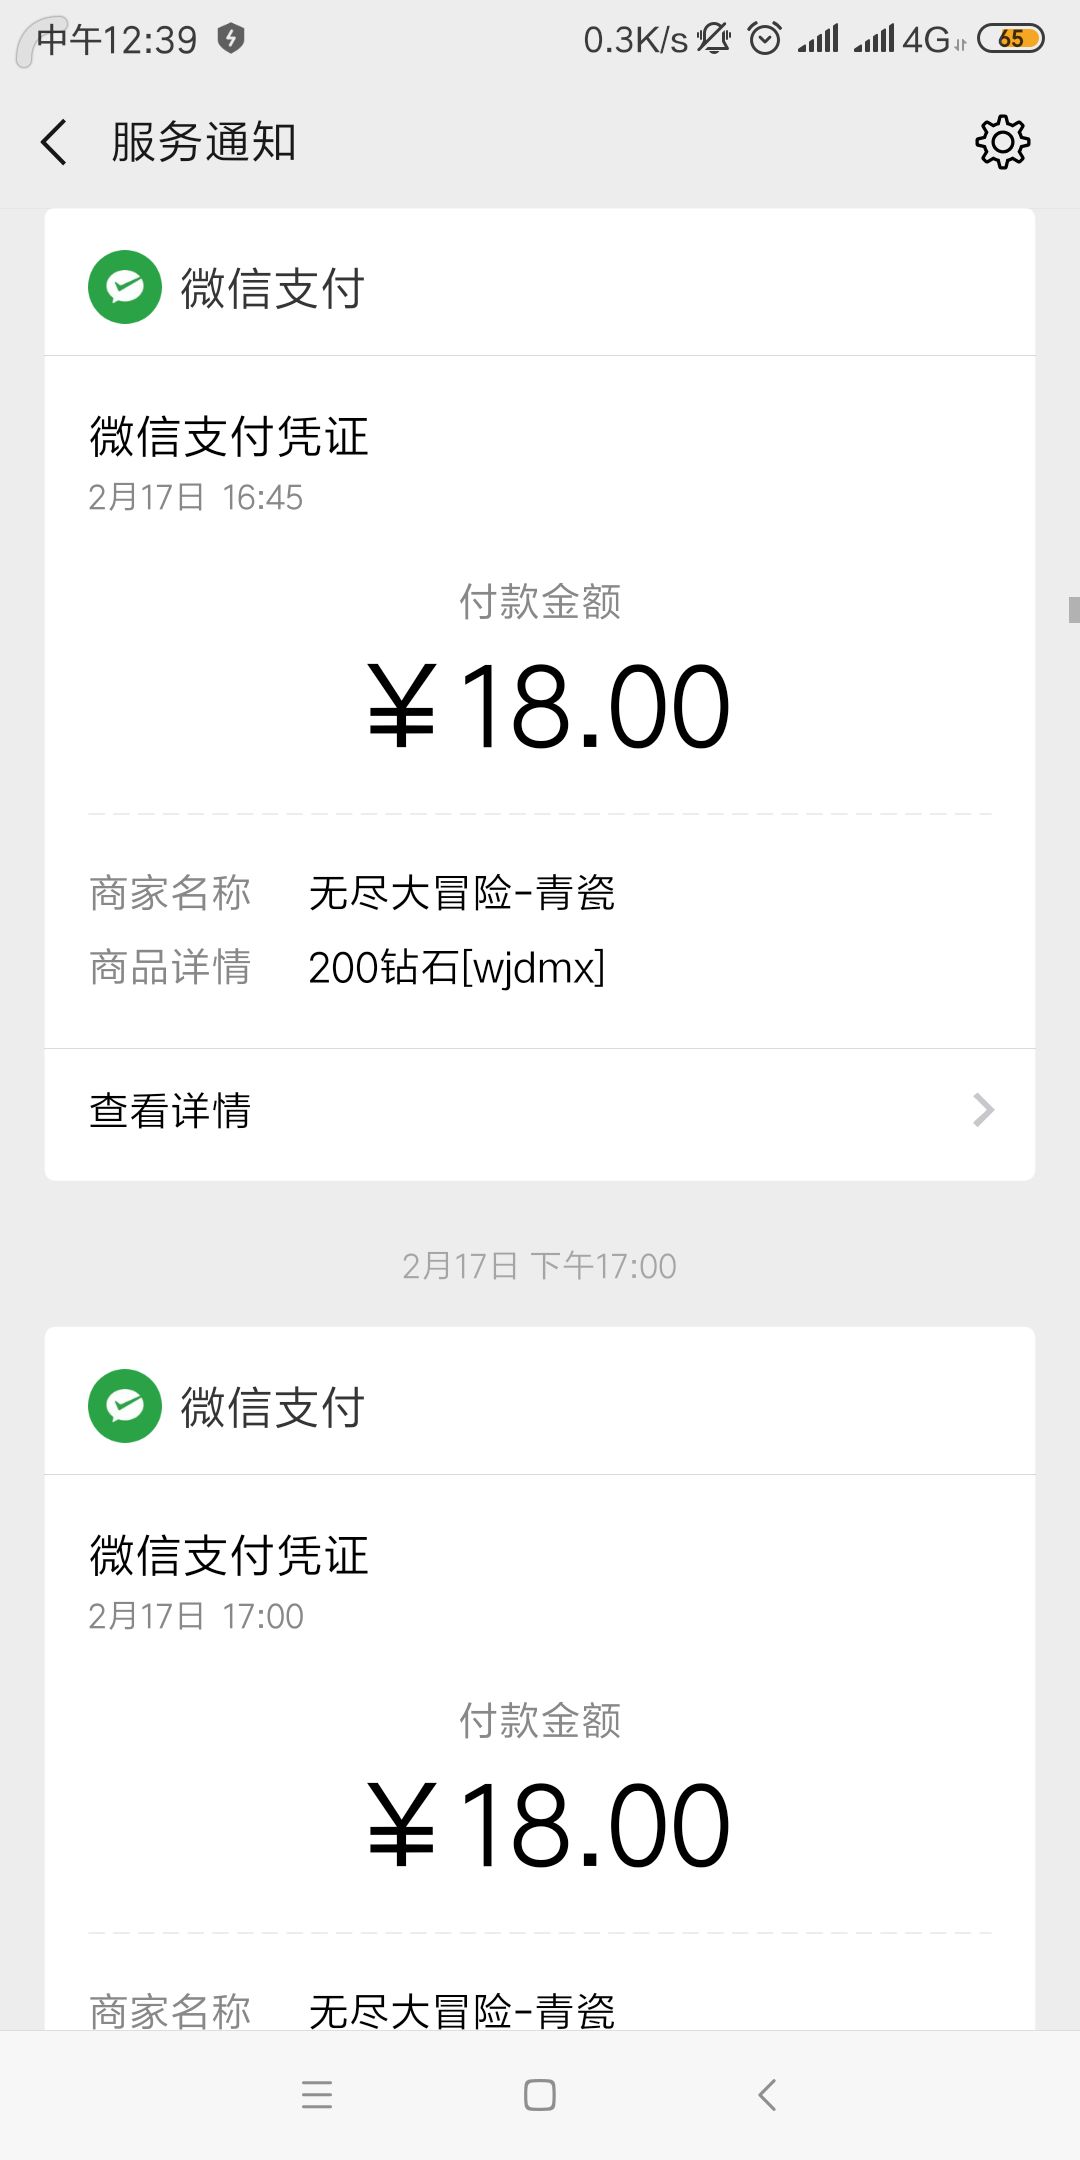This screenshot has width=1080, height=2160.
Task: Tap the first 无尽大冒险-青瓷 merchant name
Action: 461,893
